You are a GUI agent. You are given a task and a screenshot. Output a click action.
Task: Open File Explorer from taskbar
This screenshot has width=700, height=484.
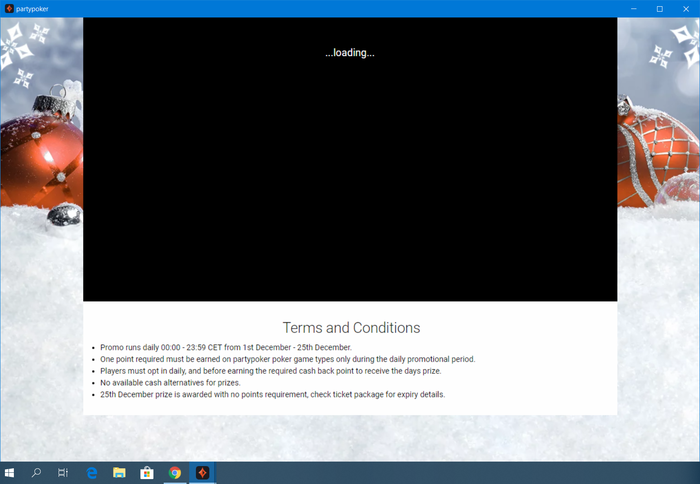pyautogui.click(x=119, y=472)
